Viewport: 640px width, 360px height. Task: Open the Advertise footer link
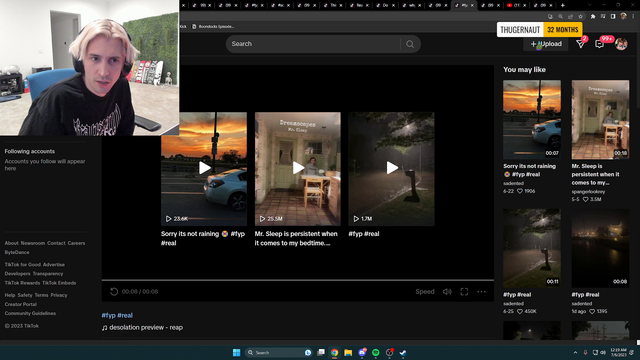tap(53, 264)
